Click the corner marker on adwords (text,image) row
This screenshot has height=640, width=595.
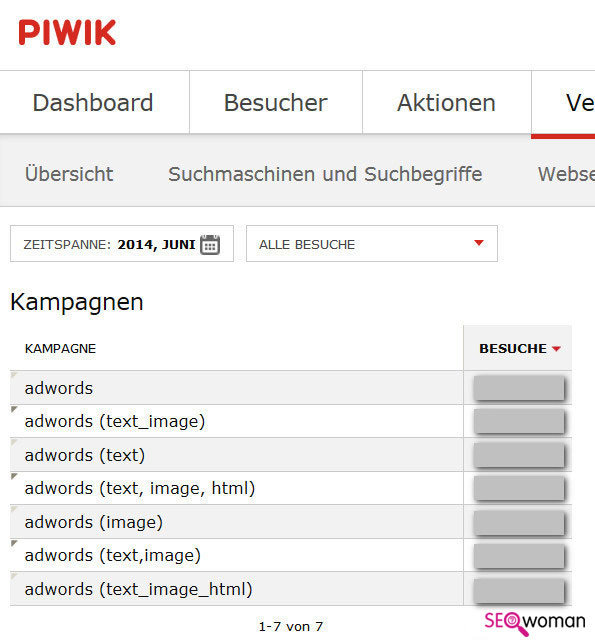pyautogui.click(x=14, y=543)
